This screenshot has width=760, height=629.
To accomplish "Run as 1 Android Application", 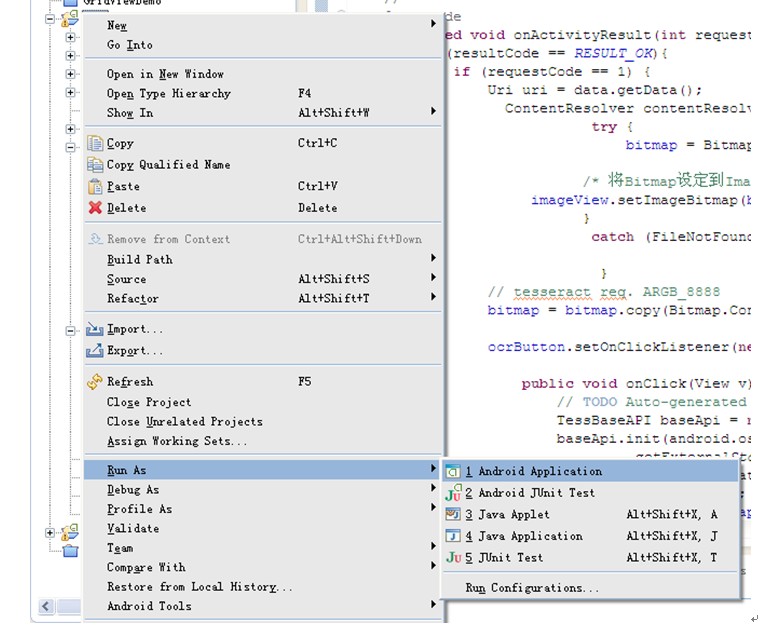I will (x=591, y=471).
